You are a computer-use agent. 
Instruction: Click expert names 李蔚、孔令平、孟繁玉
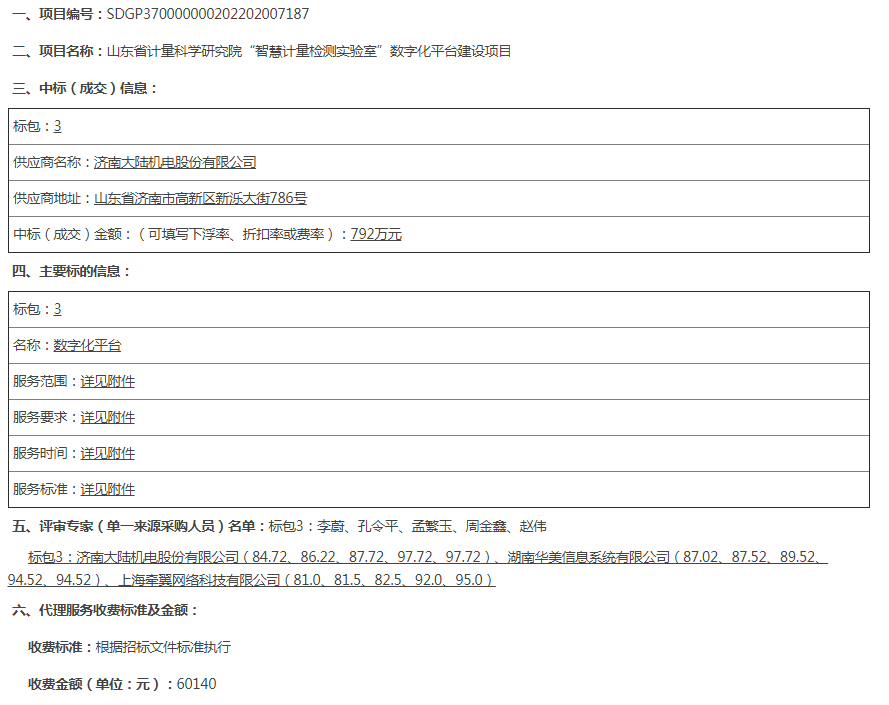(385, 526)
